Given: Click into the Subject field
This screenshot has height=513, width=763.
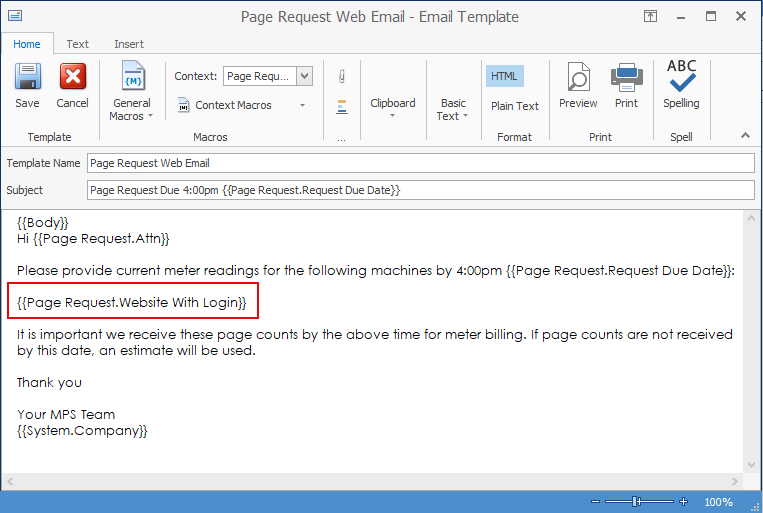Looking at the screenshot, I should tap(421, 190).
